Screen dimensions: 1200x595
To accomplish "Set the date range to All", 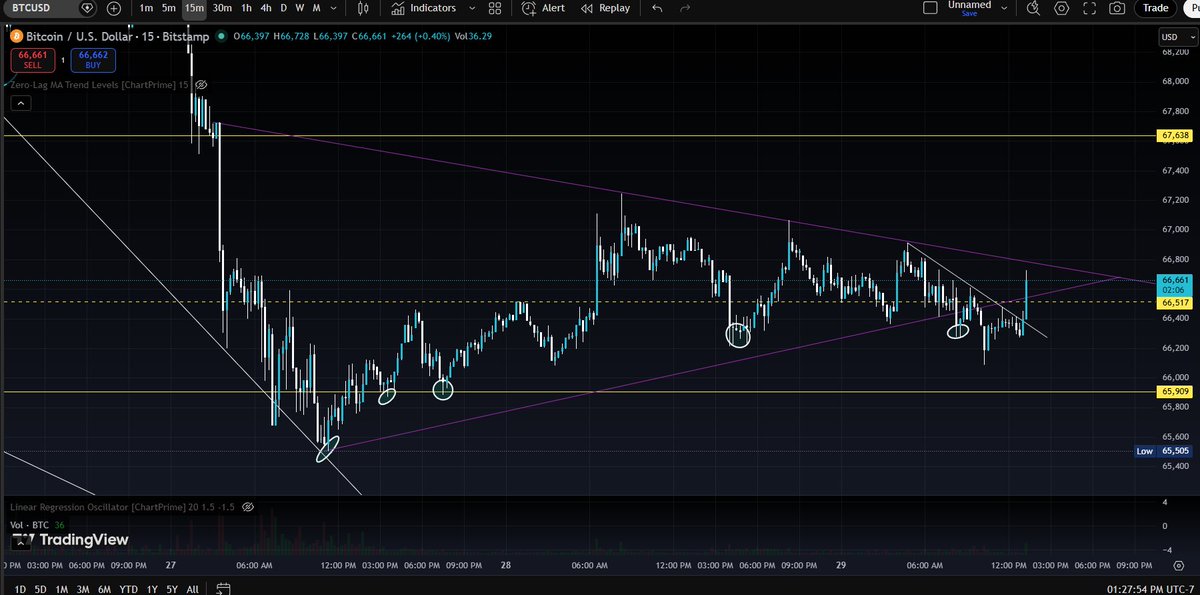I will [192, 589].
